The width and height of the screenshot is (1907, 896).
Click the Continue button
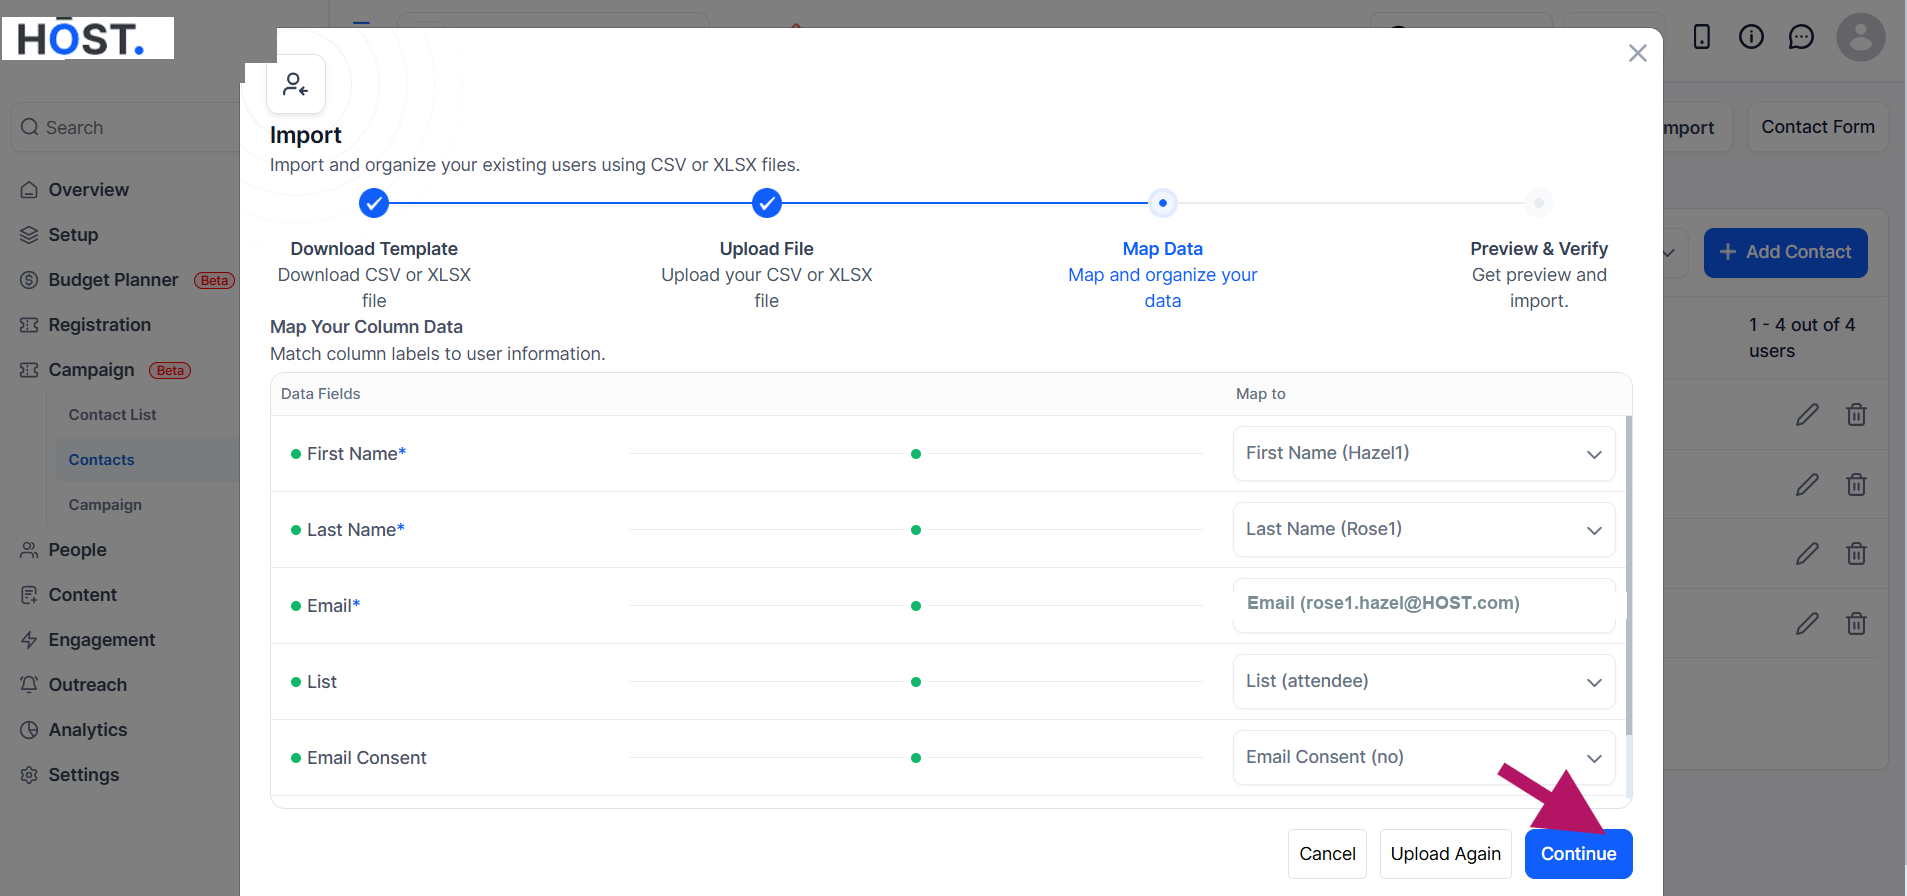tap(1578, 854)
